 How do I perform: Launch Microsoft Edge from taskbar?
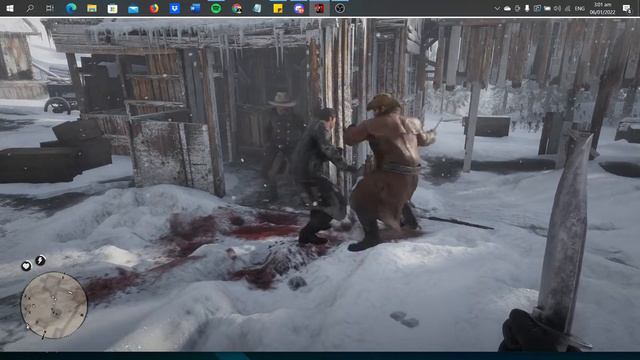[71, 8]
